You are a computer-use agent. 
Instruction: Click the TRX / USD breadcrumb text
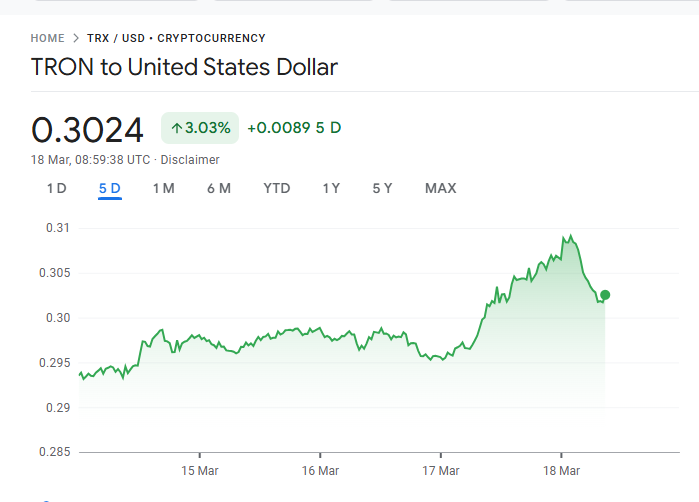(x=115, y=38)
